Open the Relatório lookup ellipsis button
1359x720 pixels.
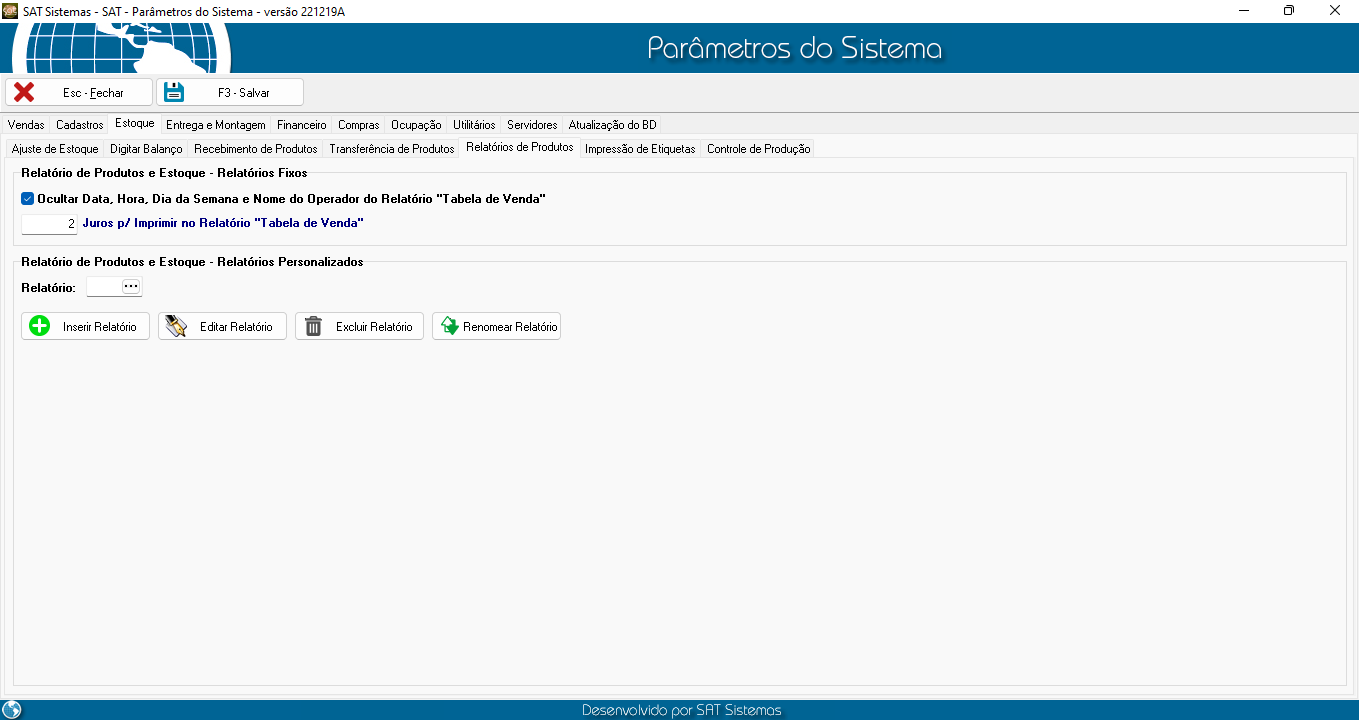pos(131,287)
